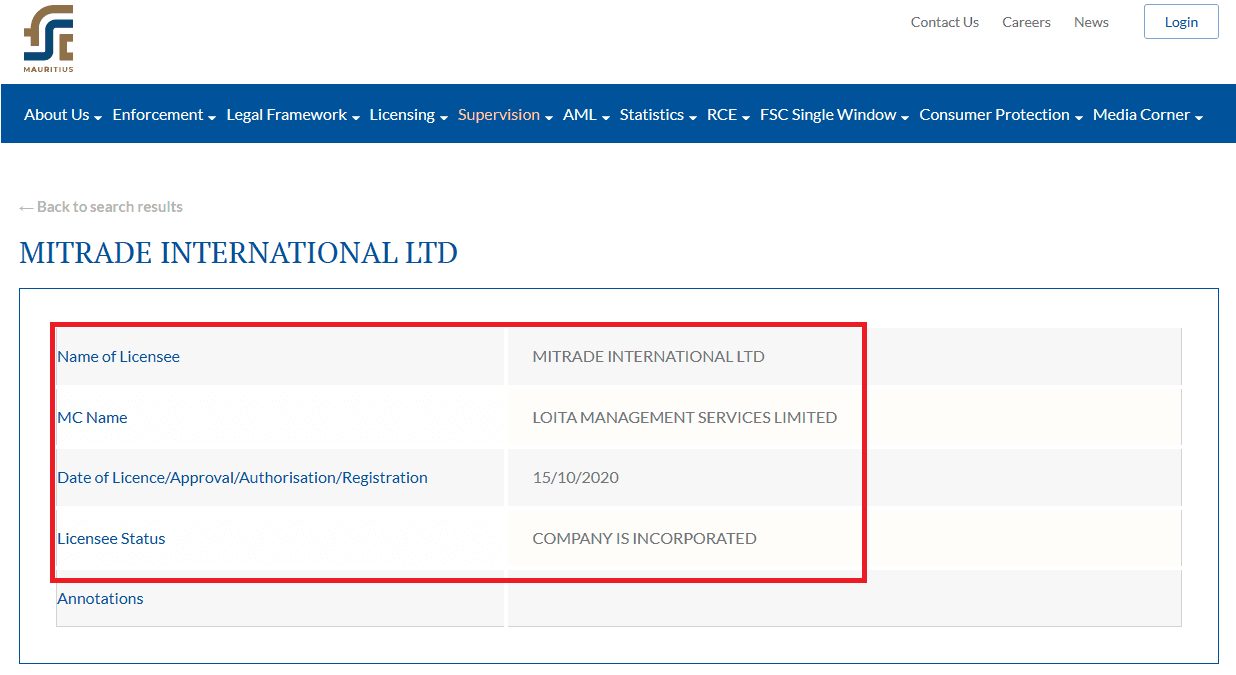The image size is (1236, 675).
Task: Select the Name of Licensee label
Action: coord(118,357)
